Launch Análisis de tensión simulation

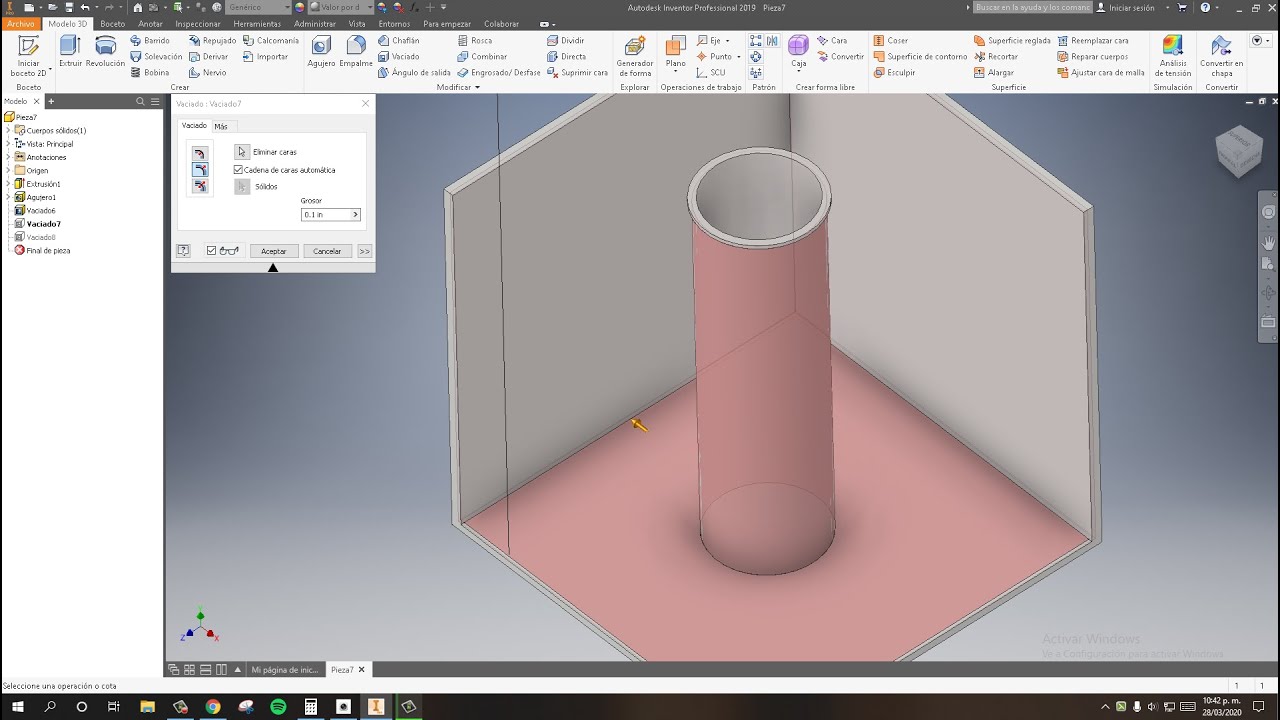point(1172,56)
